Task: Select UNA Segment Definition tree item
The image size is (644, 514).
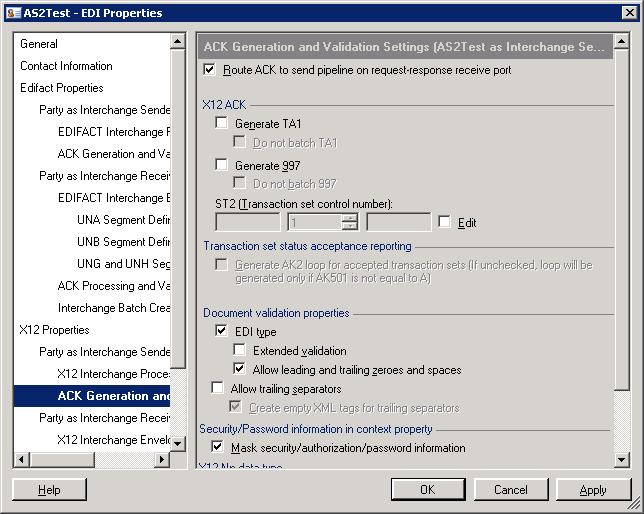Action: pos(123,220)
